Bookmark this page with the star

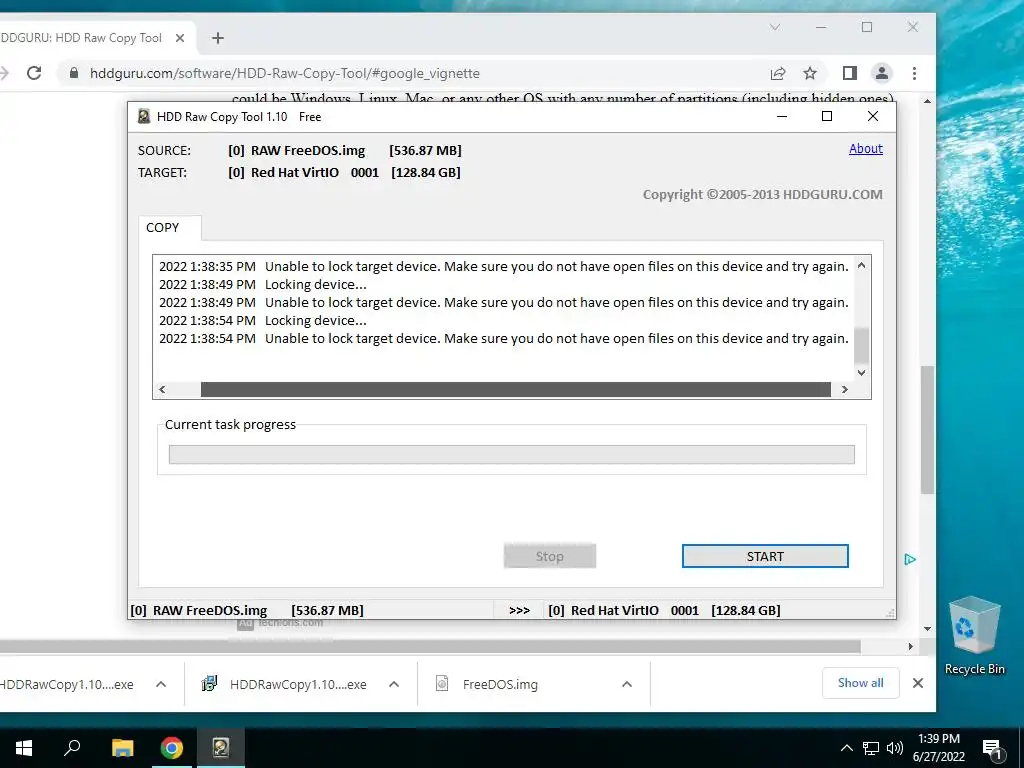[810, 73]
